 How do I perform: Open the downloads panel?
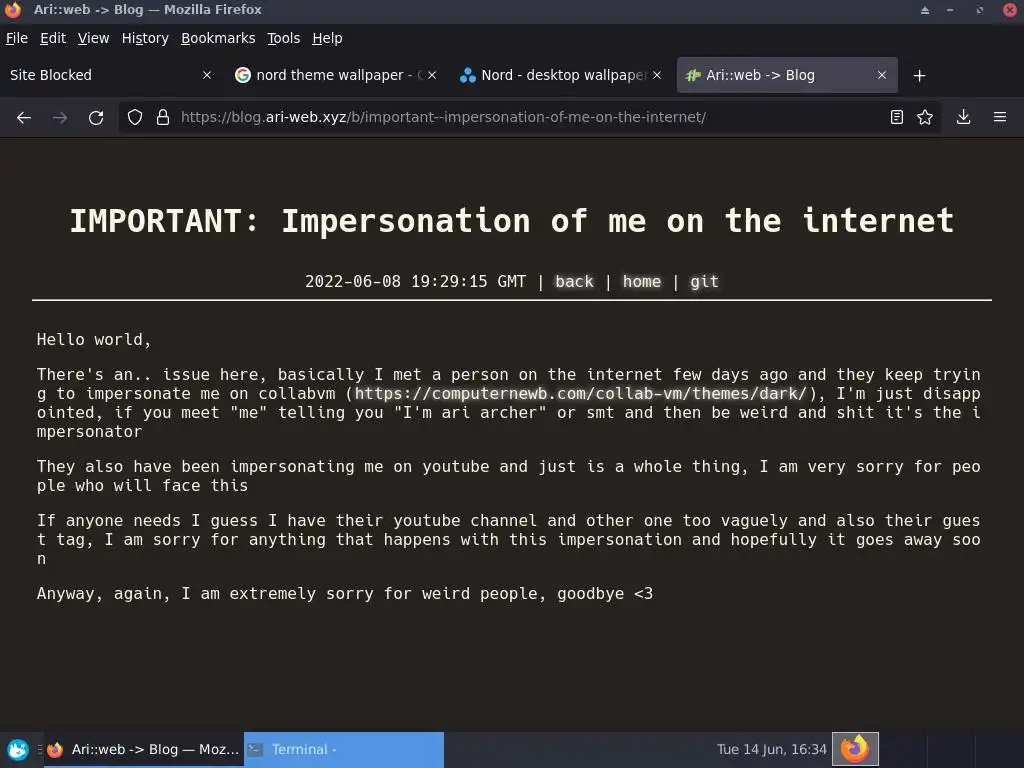coord(963,118)
